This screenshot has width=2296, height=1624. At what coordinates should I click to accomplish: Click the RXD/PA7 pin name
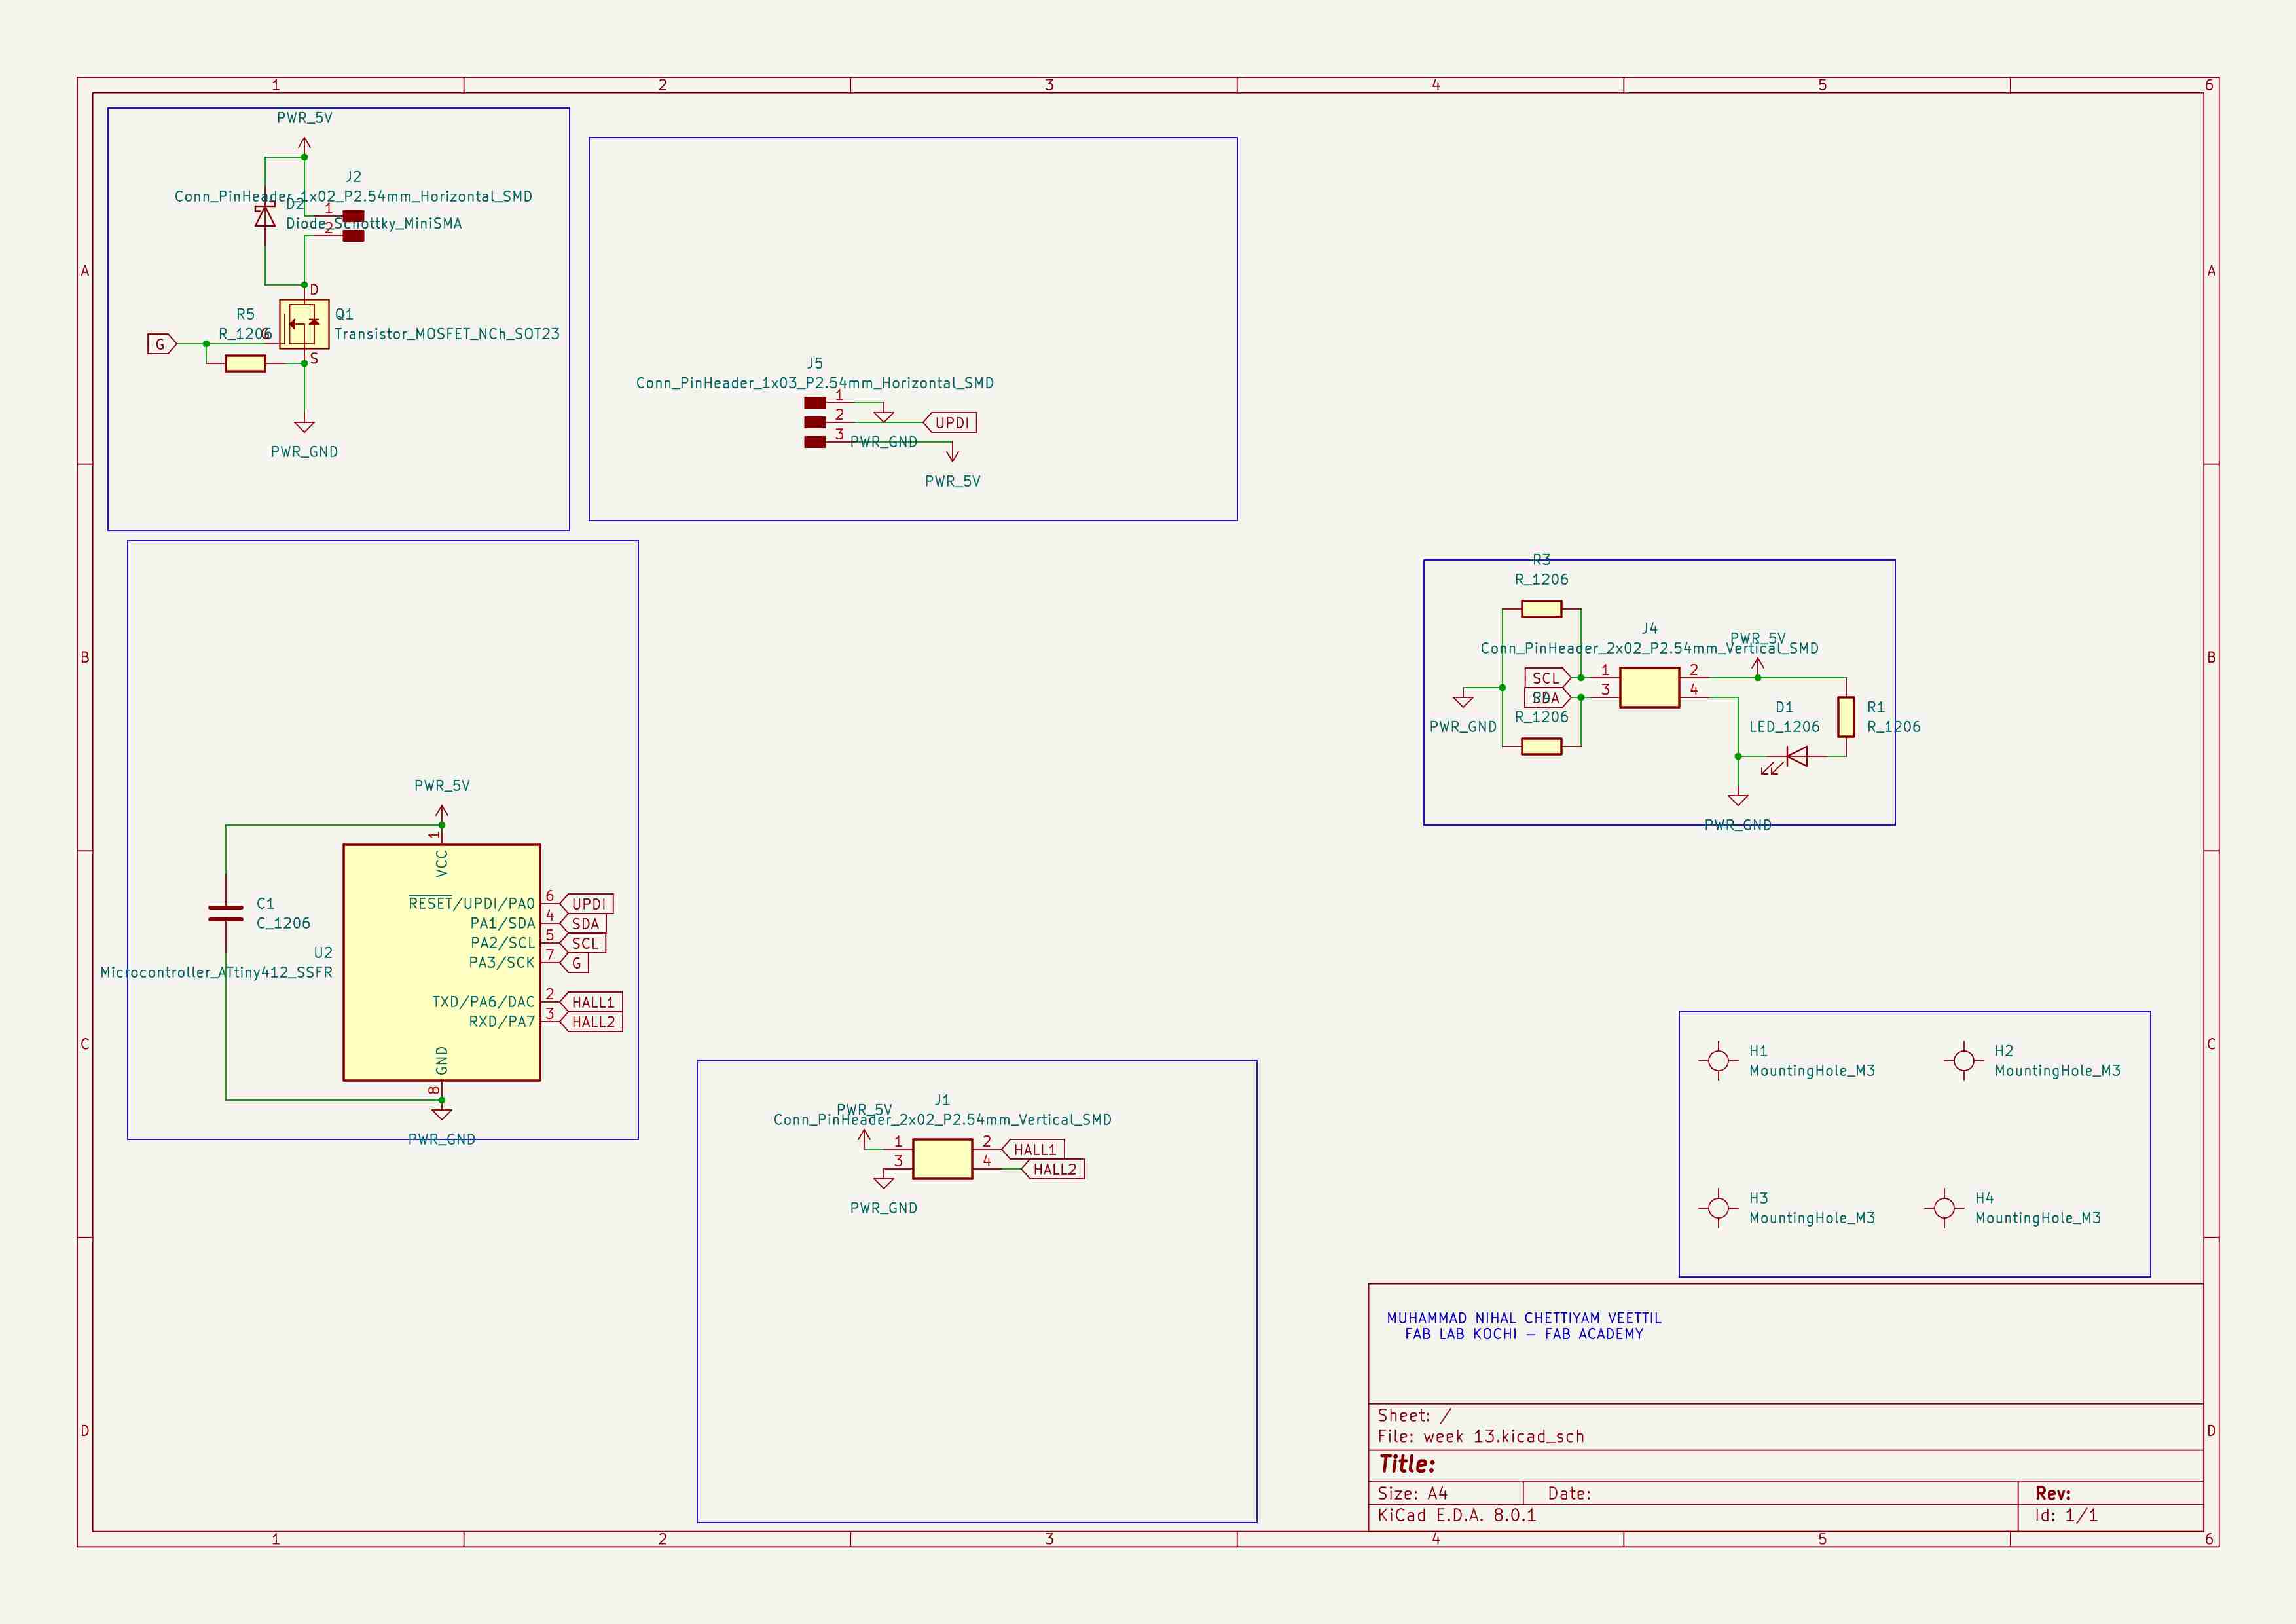[x=502, y=1021]
